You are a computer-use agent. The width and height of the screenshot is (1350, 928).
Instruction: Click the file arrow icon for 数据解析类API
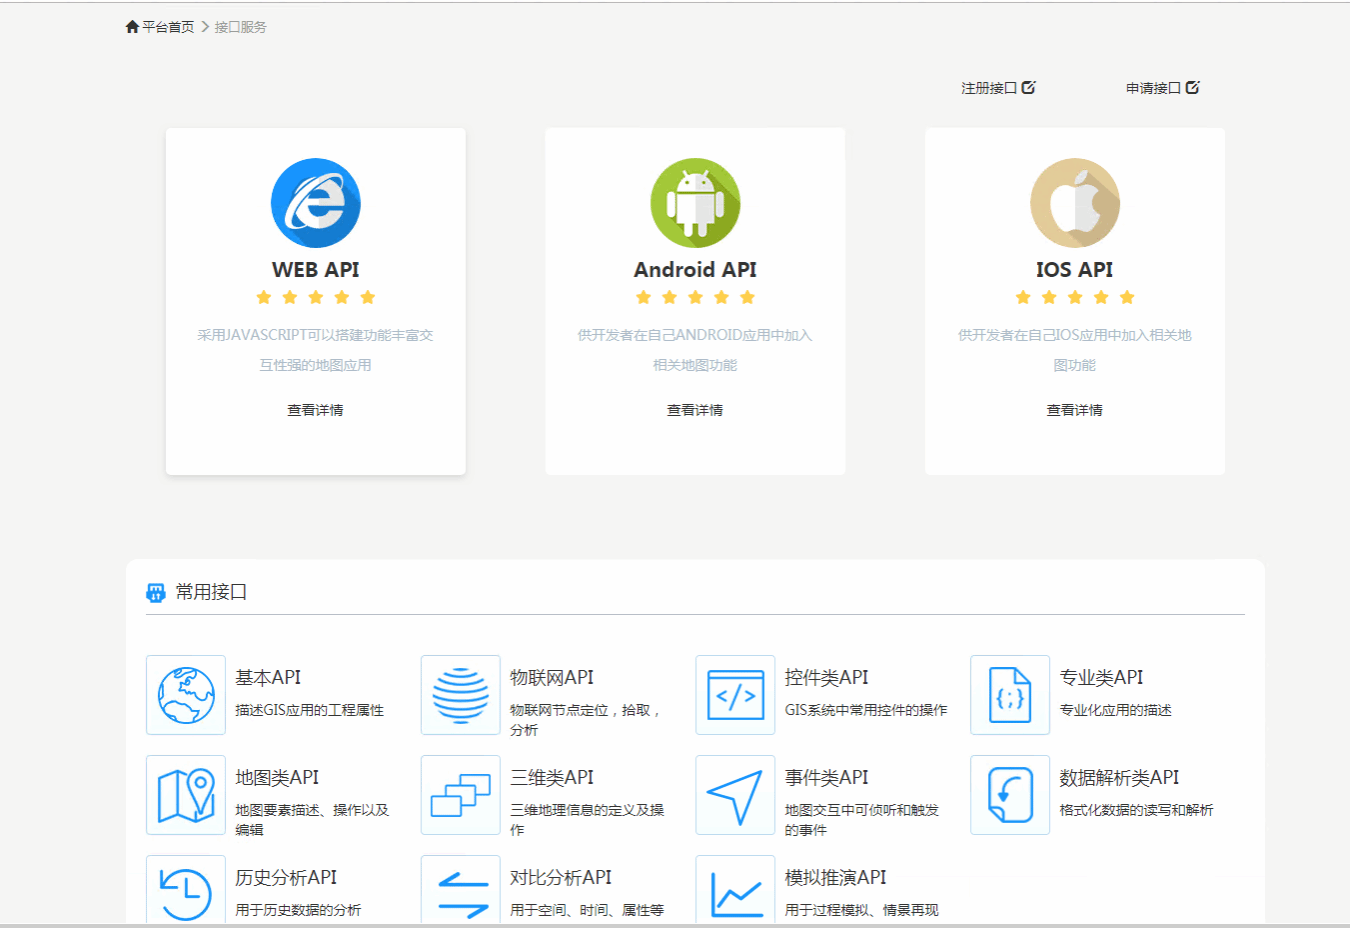pyautogui.click(x=1010, y=795)
